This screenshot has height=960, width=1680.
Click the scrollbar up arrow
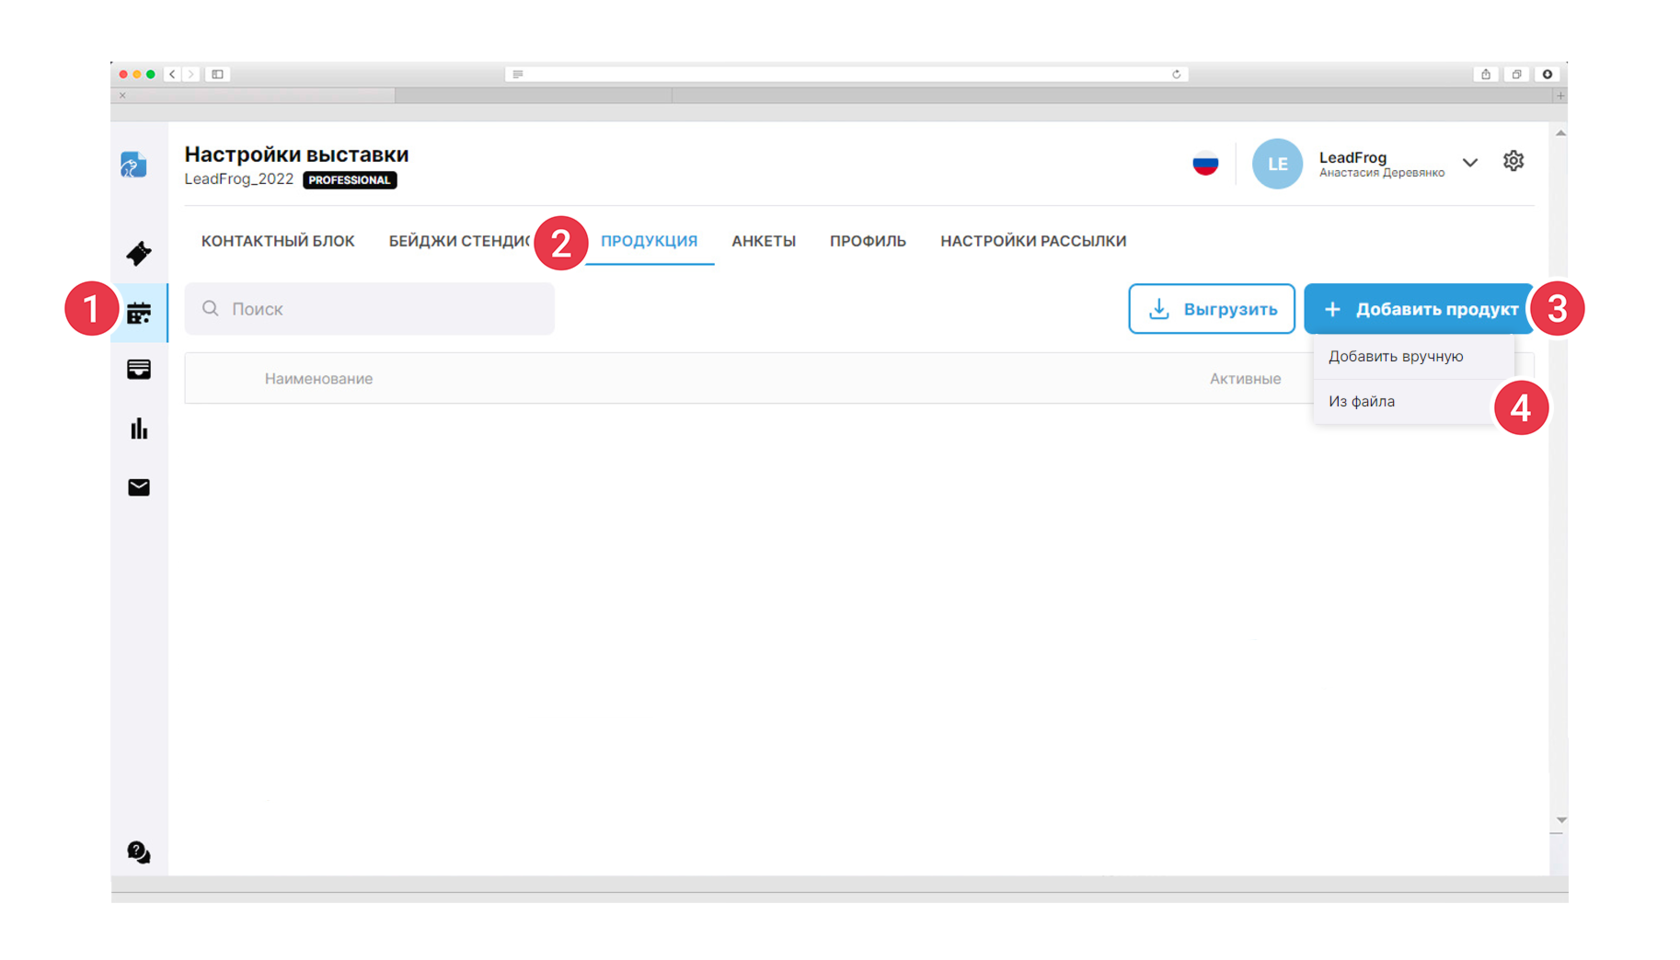pos(1560,133)
